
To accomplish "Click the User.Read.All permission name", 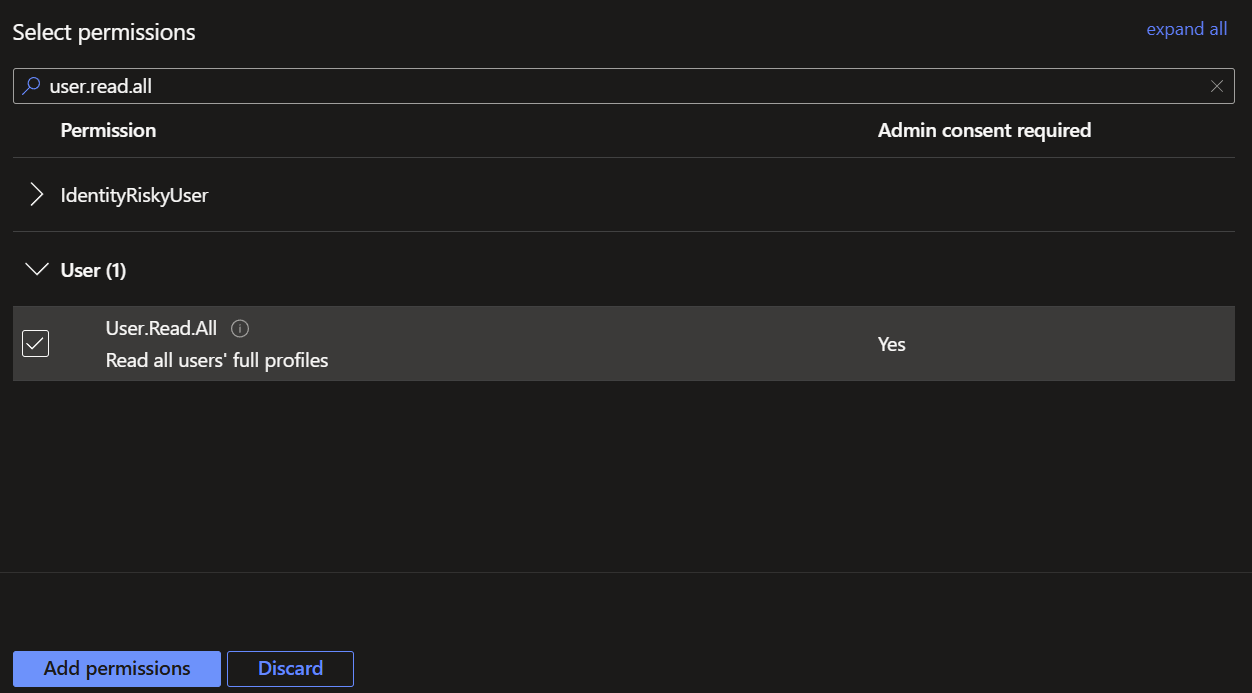I will click(161, 328).
